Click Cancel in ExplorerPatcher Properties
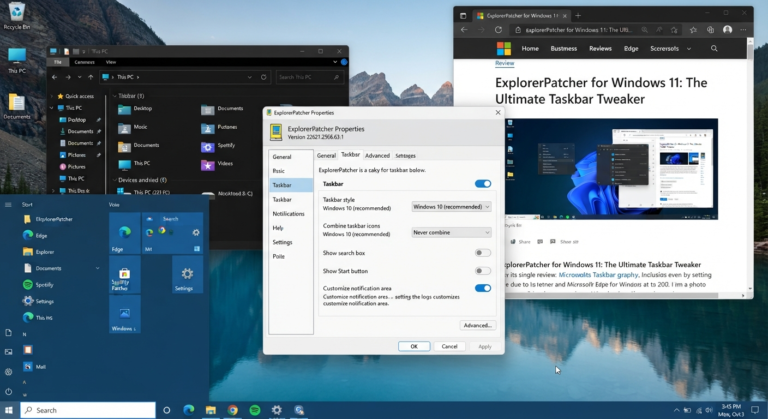This screenshot has width=768, height=419. 449,346
